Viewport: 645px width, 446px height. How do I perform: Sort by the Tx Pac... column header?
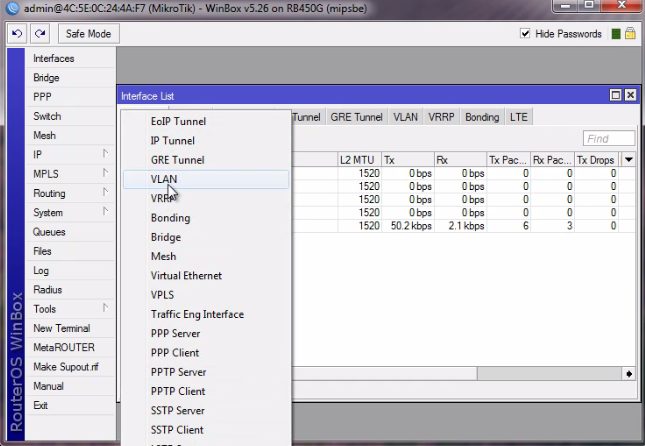tap(509, 160)
